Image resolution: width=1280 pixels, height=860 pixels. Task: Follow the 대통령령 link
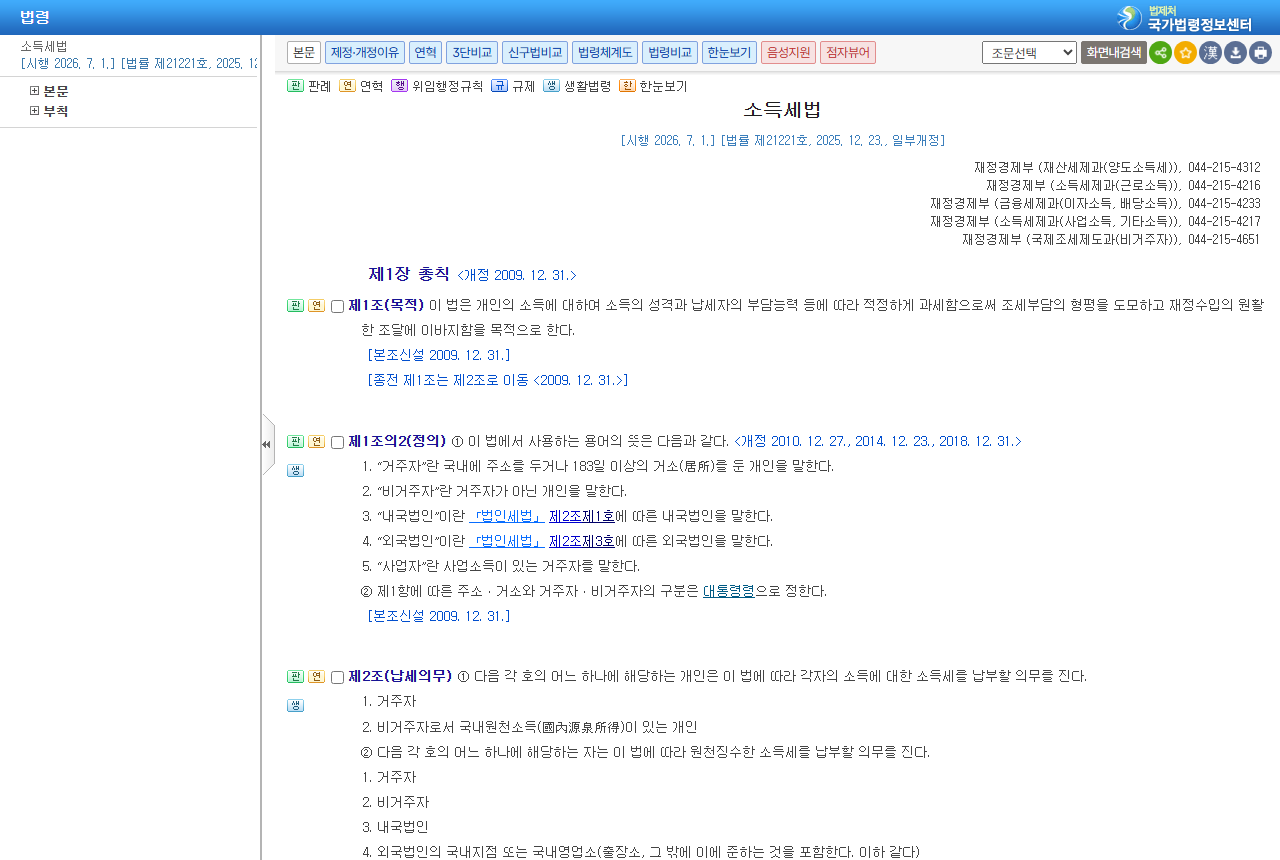point(729,591)
